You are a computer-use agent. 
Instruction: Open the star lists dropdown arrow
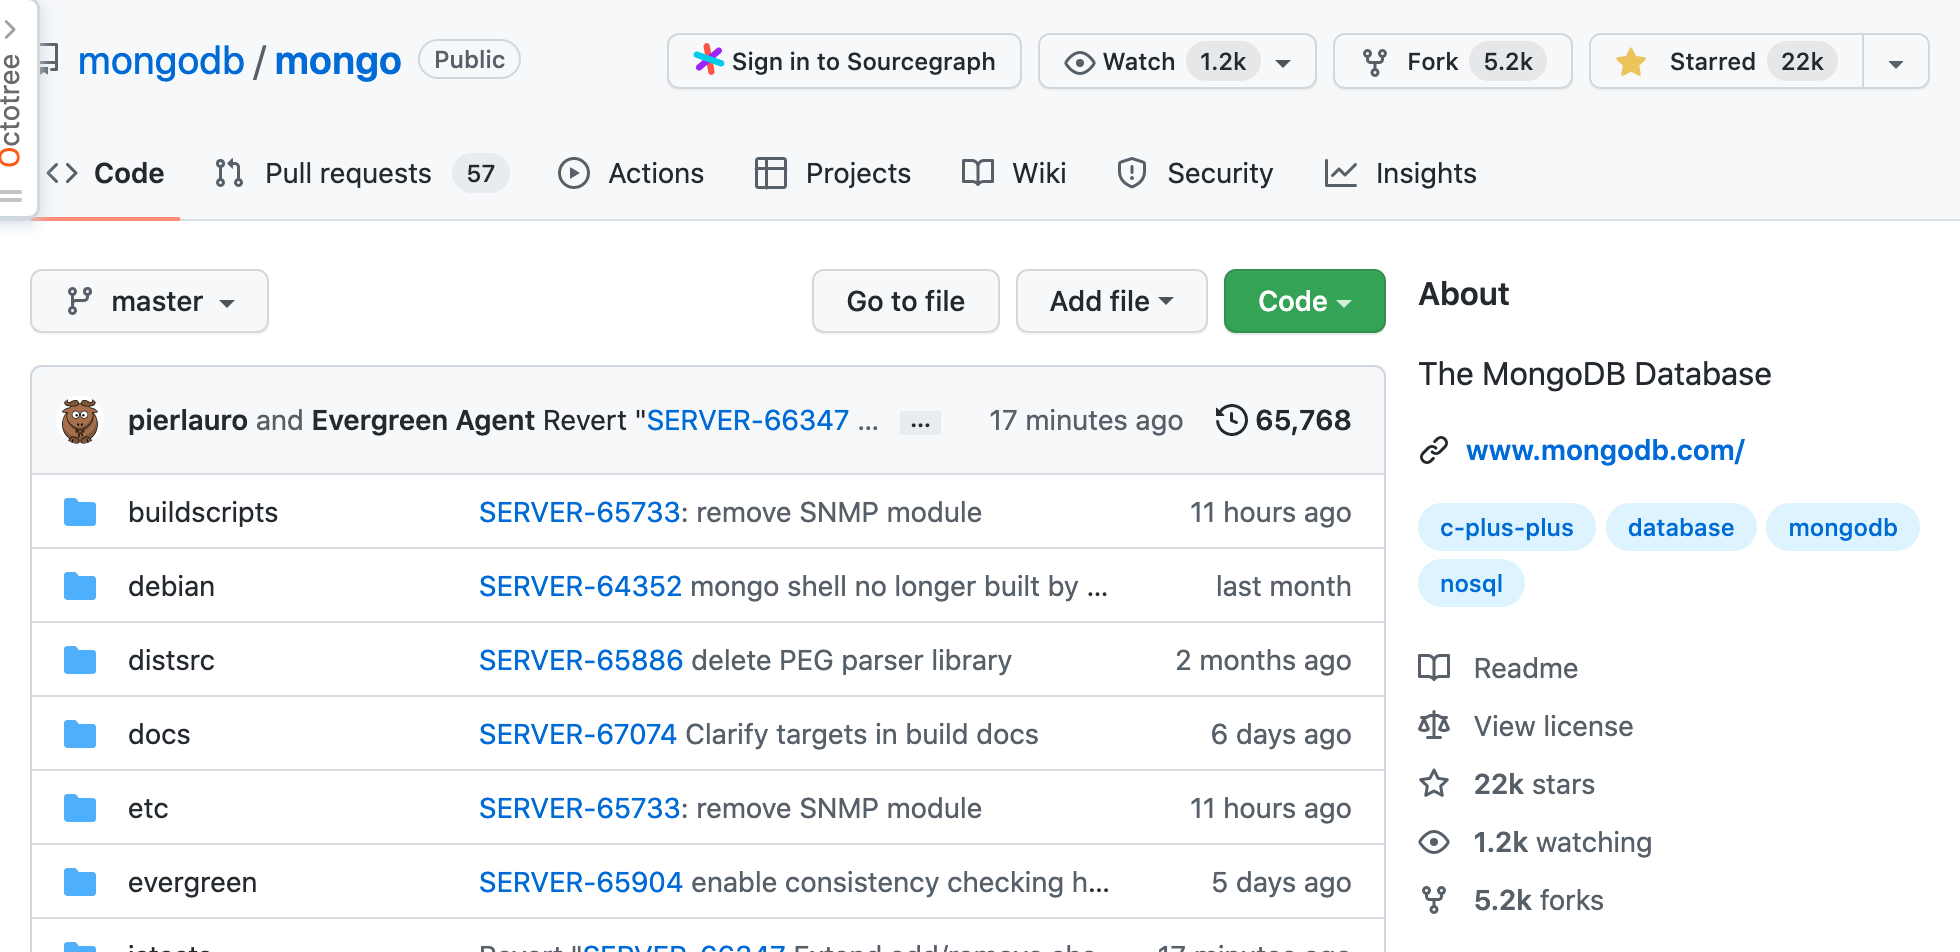point(1895,62)
